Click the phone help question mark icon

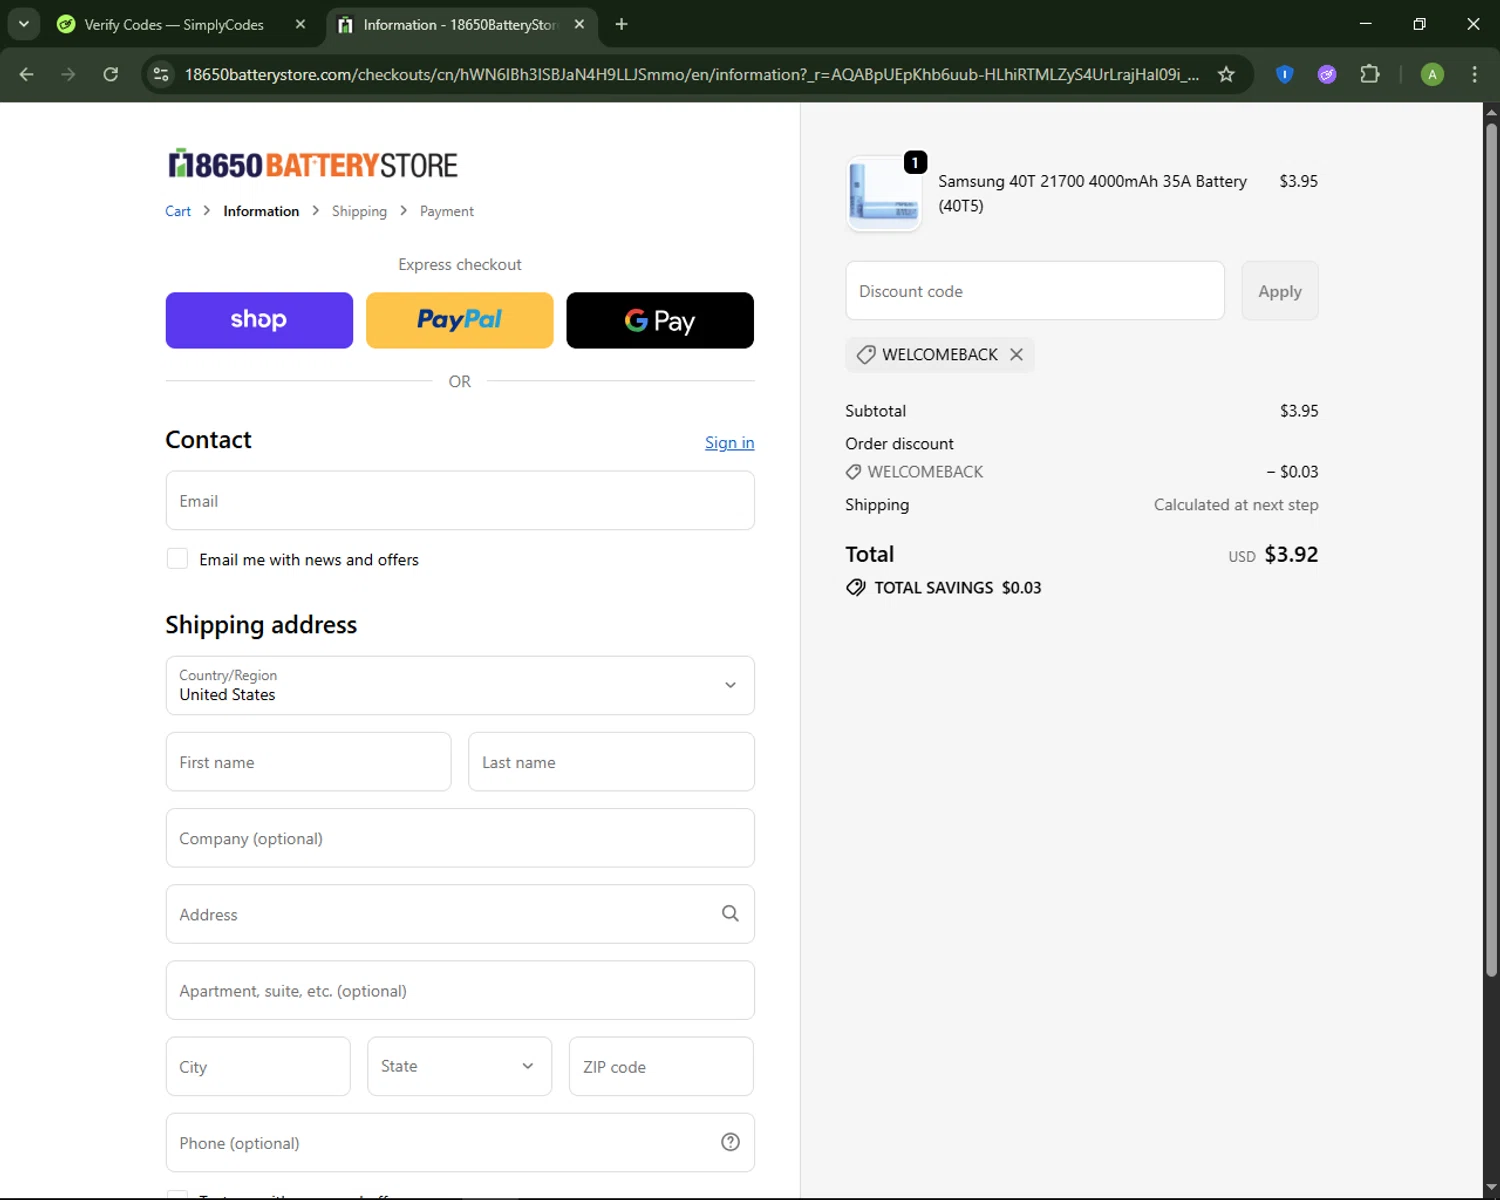(730, 1142)
